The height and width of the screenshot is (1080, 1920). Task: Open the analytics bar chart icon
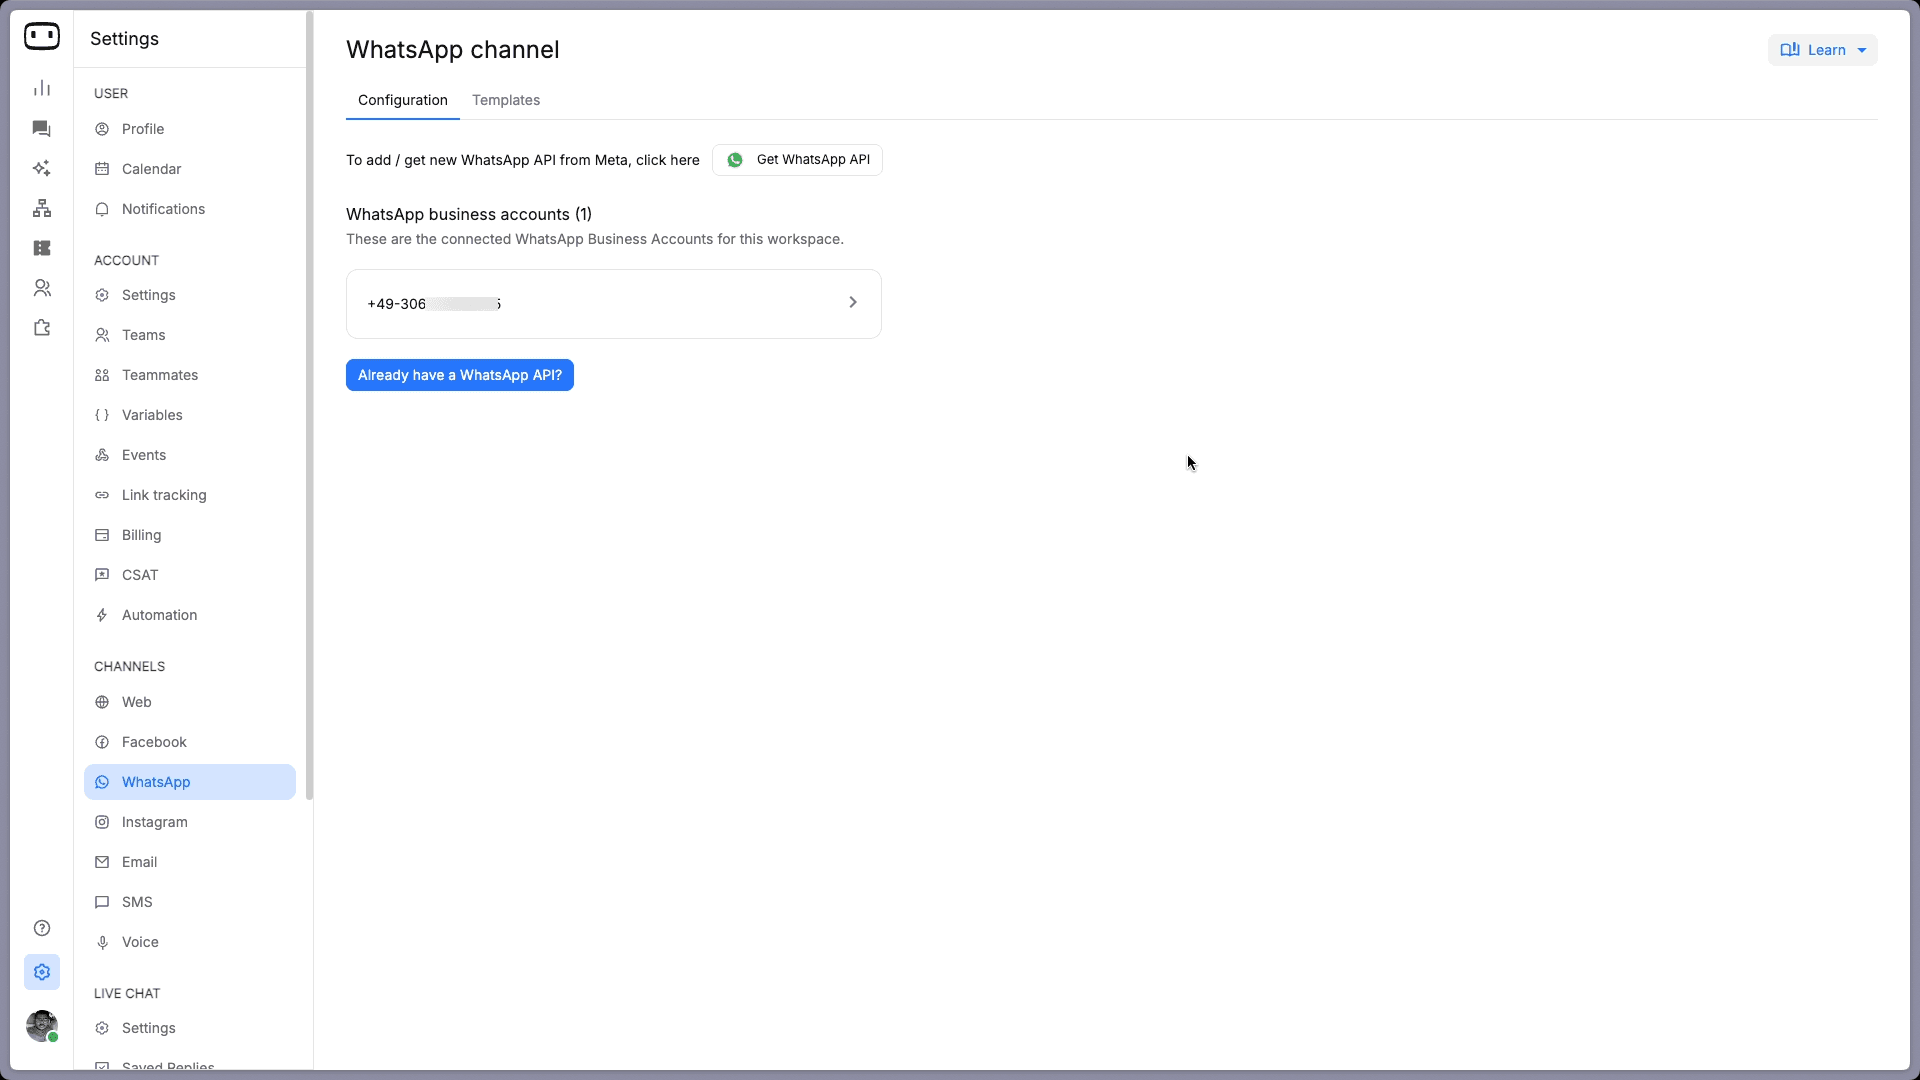(x=42, y=88)
